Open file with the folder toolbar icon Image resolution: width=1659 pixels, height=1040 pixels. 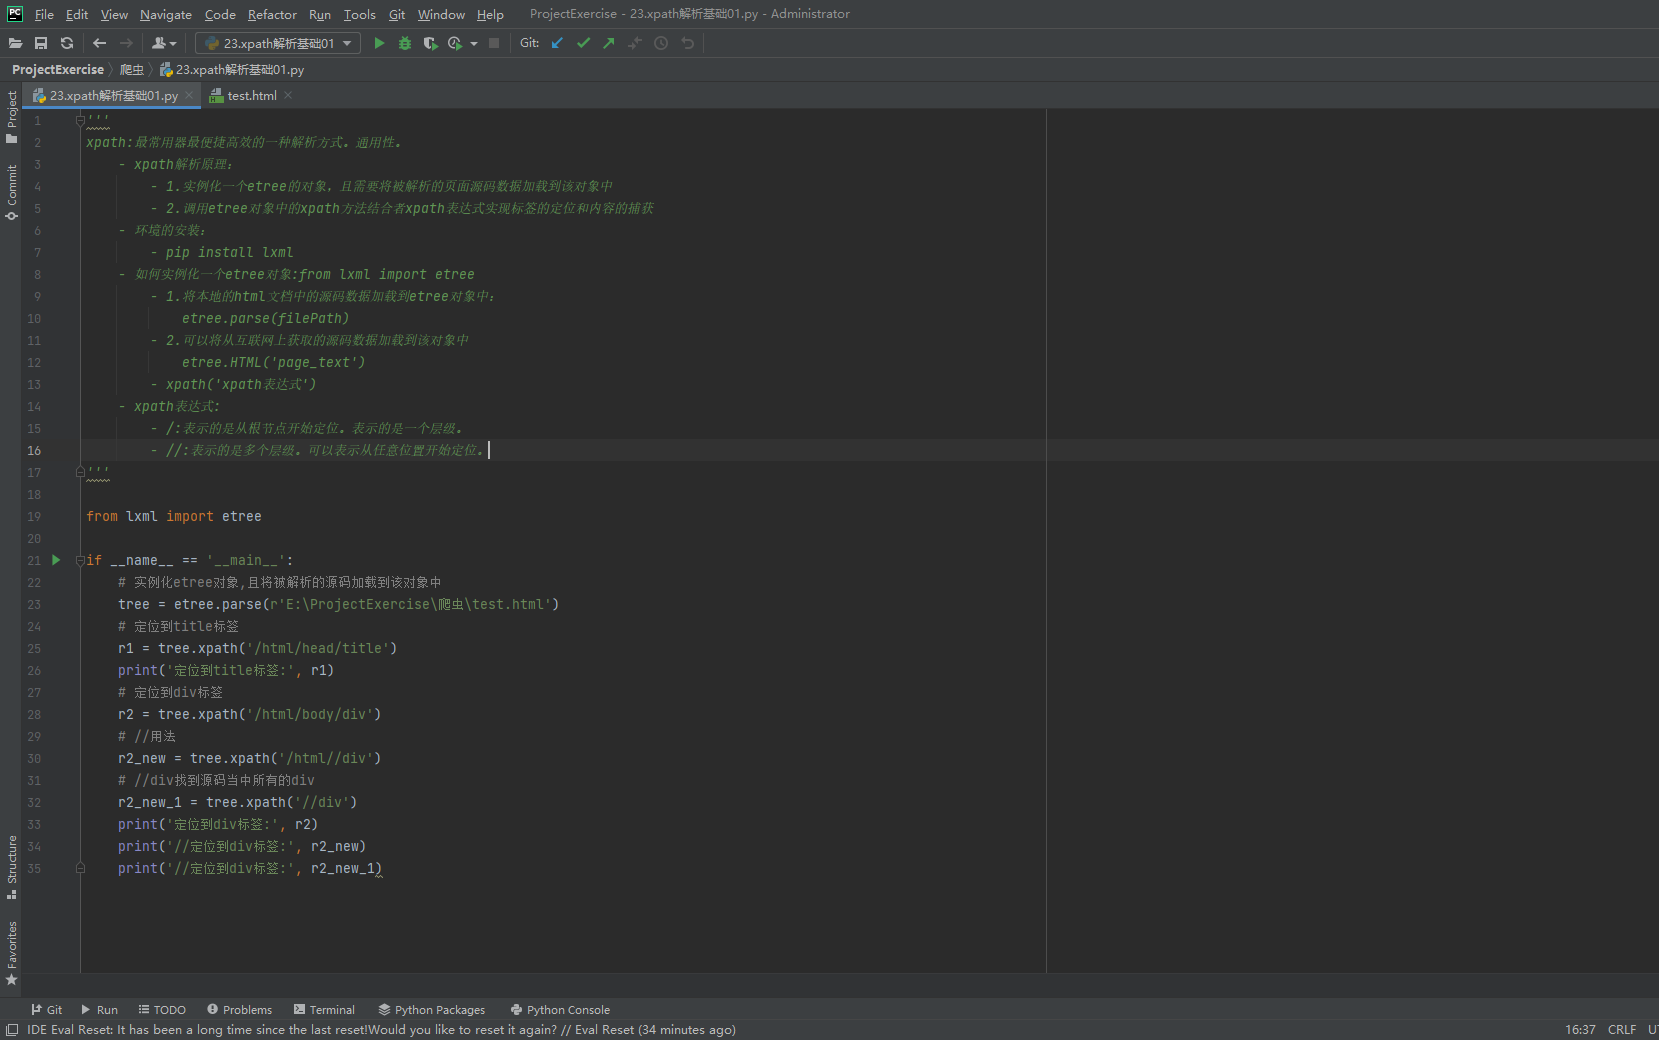point(15,43)
